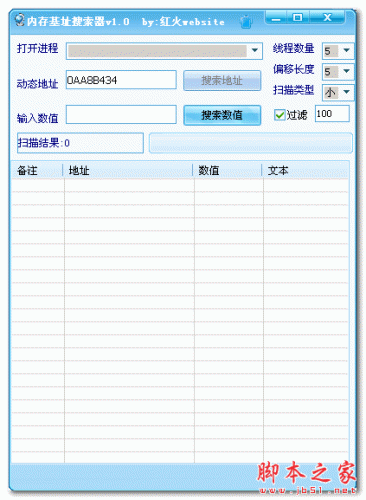Close the window
This screenshot has height=500, width=366.
327,18
